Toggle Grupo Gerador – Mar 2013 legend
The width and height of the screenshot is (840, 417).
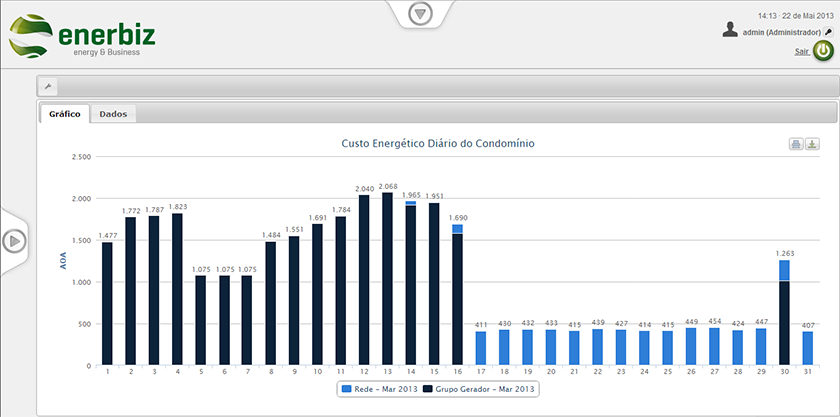[x=479, y=389]
